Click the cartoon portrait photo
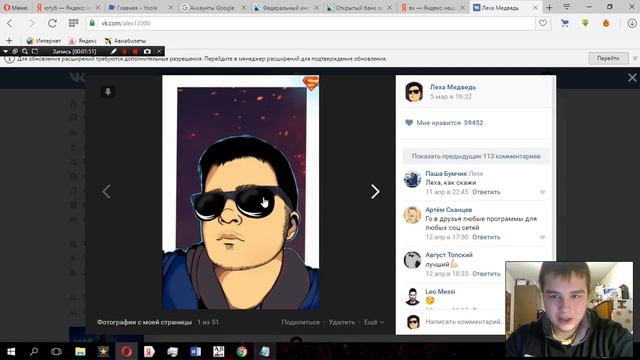Image resolution: width=640 pixels, height=360 pixels. pos(241,193)
